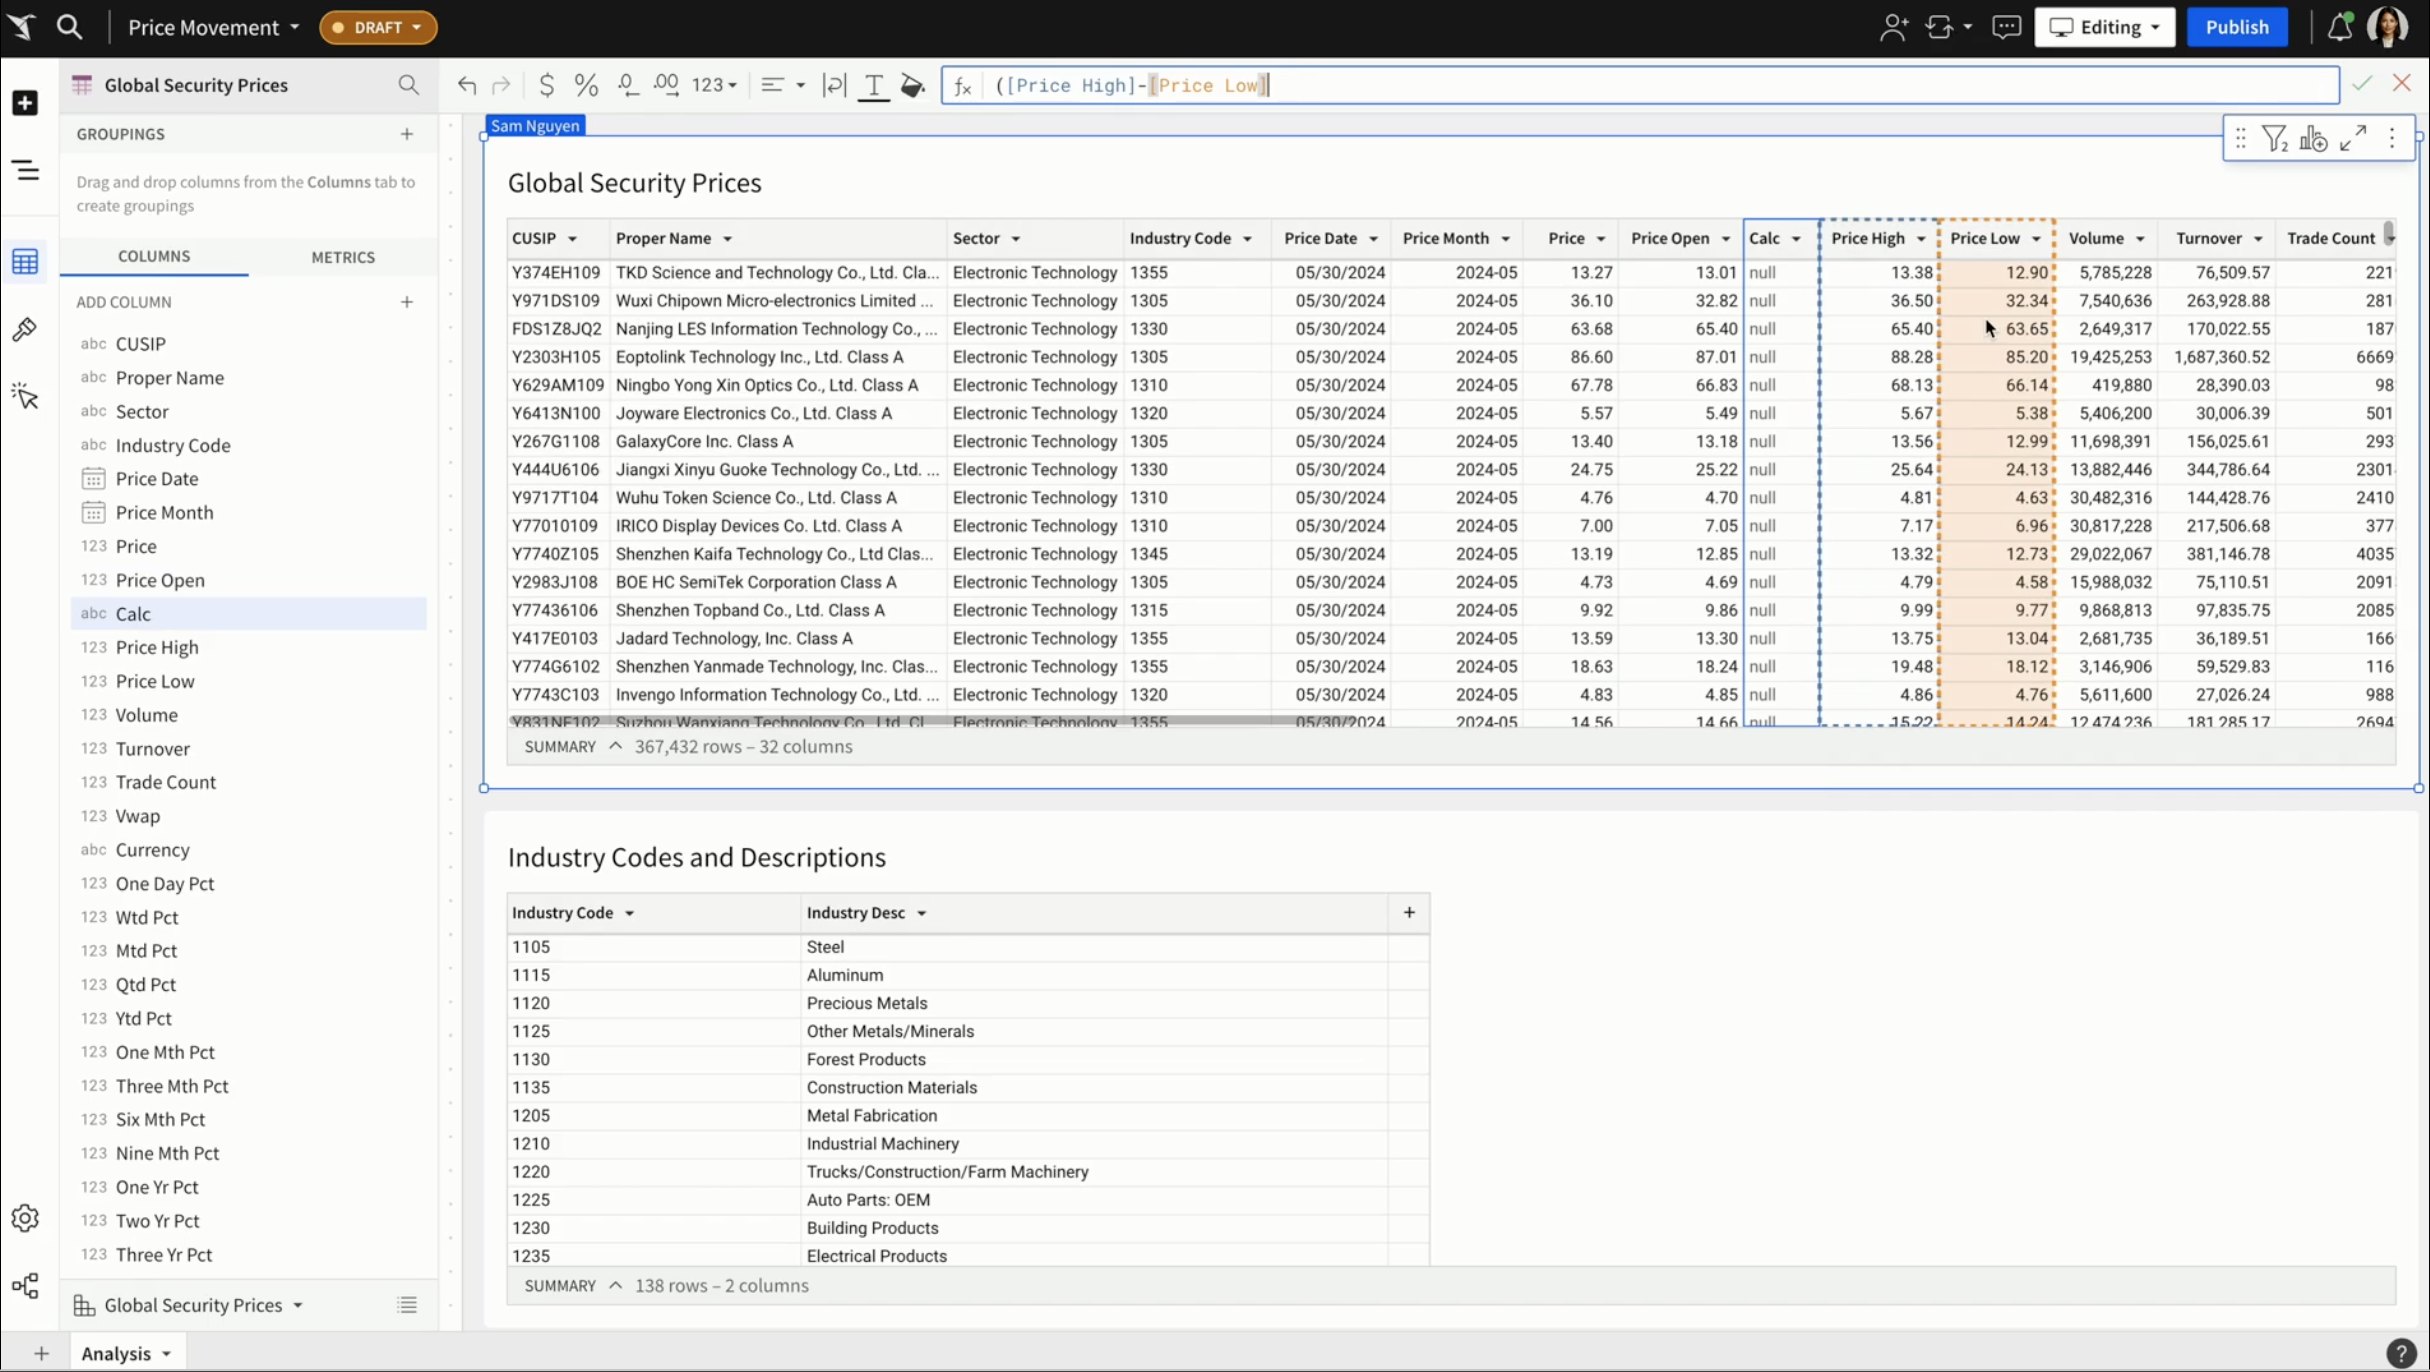Confirm the formula with the green checkmark
The width and height of the screenshot is (2430, 1372).
[2362, 84]
